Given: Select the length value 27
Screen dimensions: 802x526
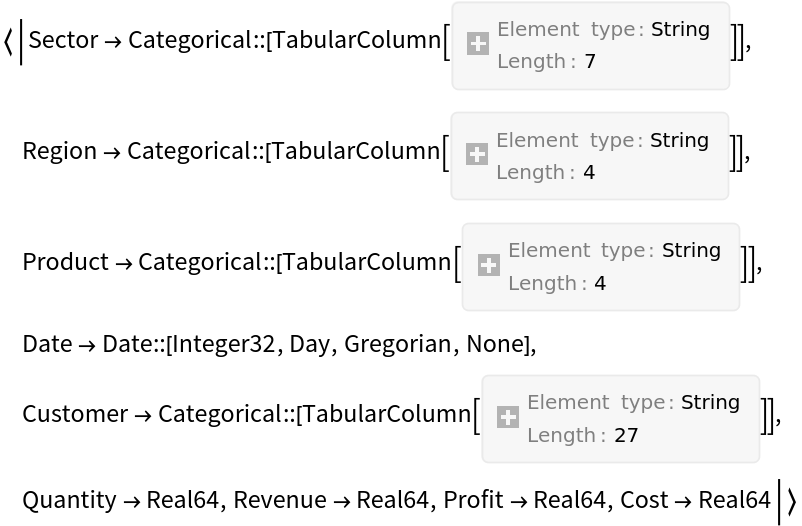Looking at the screenshot, I should point(626,435).
